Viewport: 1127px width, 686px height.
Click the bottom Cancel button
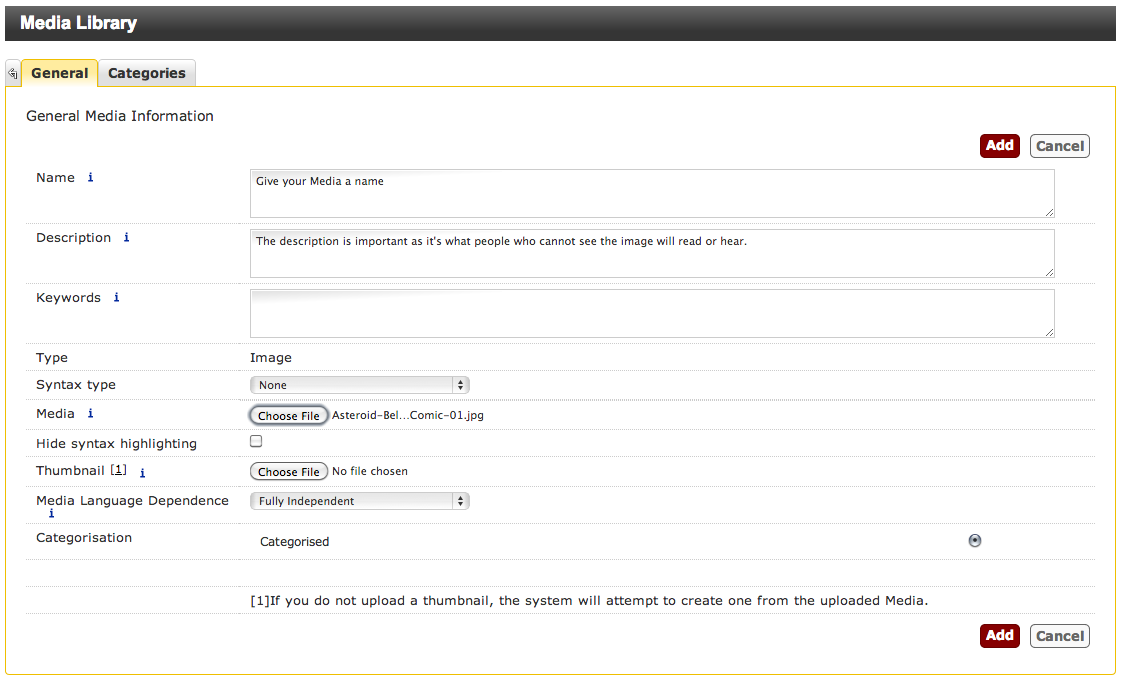pyautogui.click(x=1059, y=636)
